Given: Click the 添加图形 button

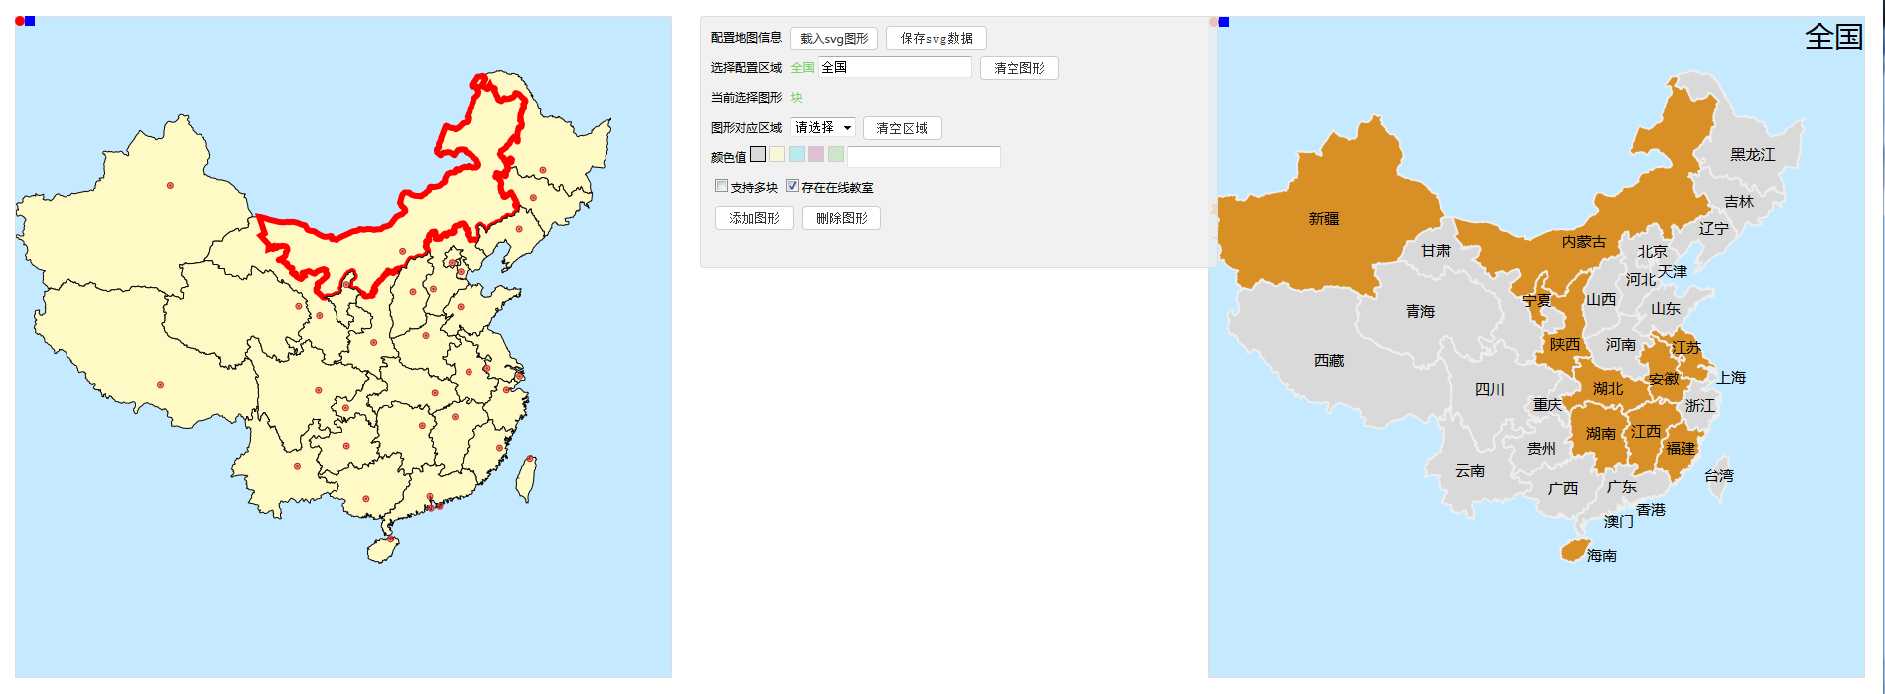Looking at the screenshot, I should pos(754,218).
